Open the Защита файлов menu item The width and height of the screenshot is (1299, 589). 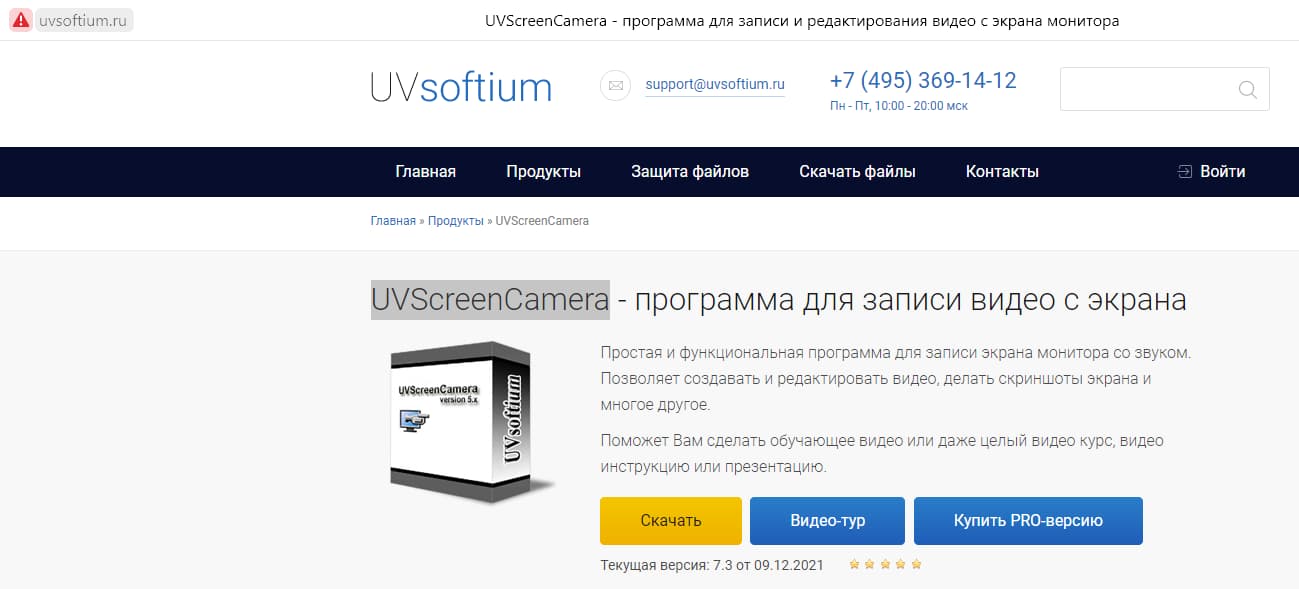[690, 172]
